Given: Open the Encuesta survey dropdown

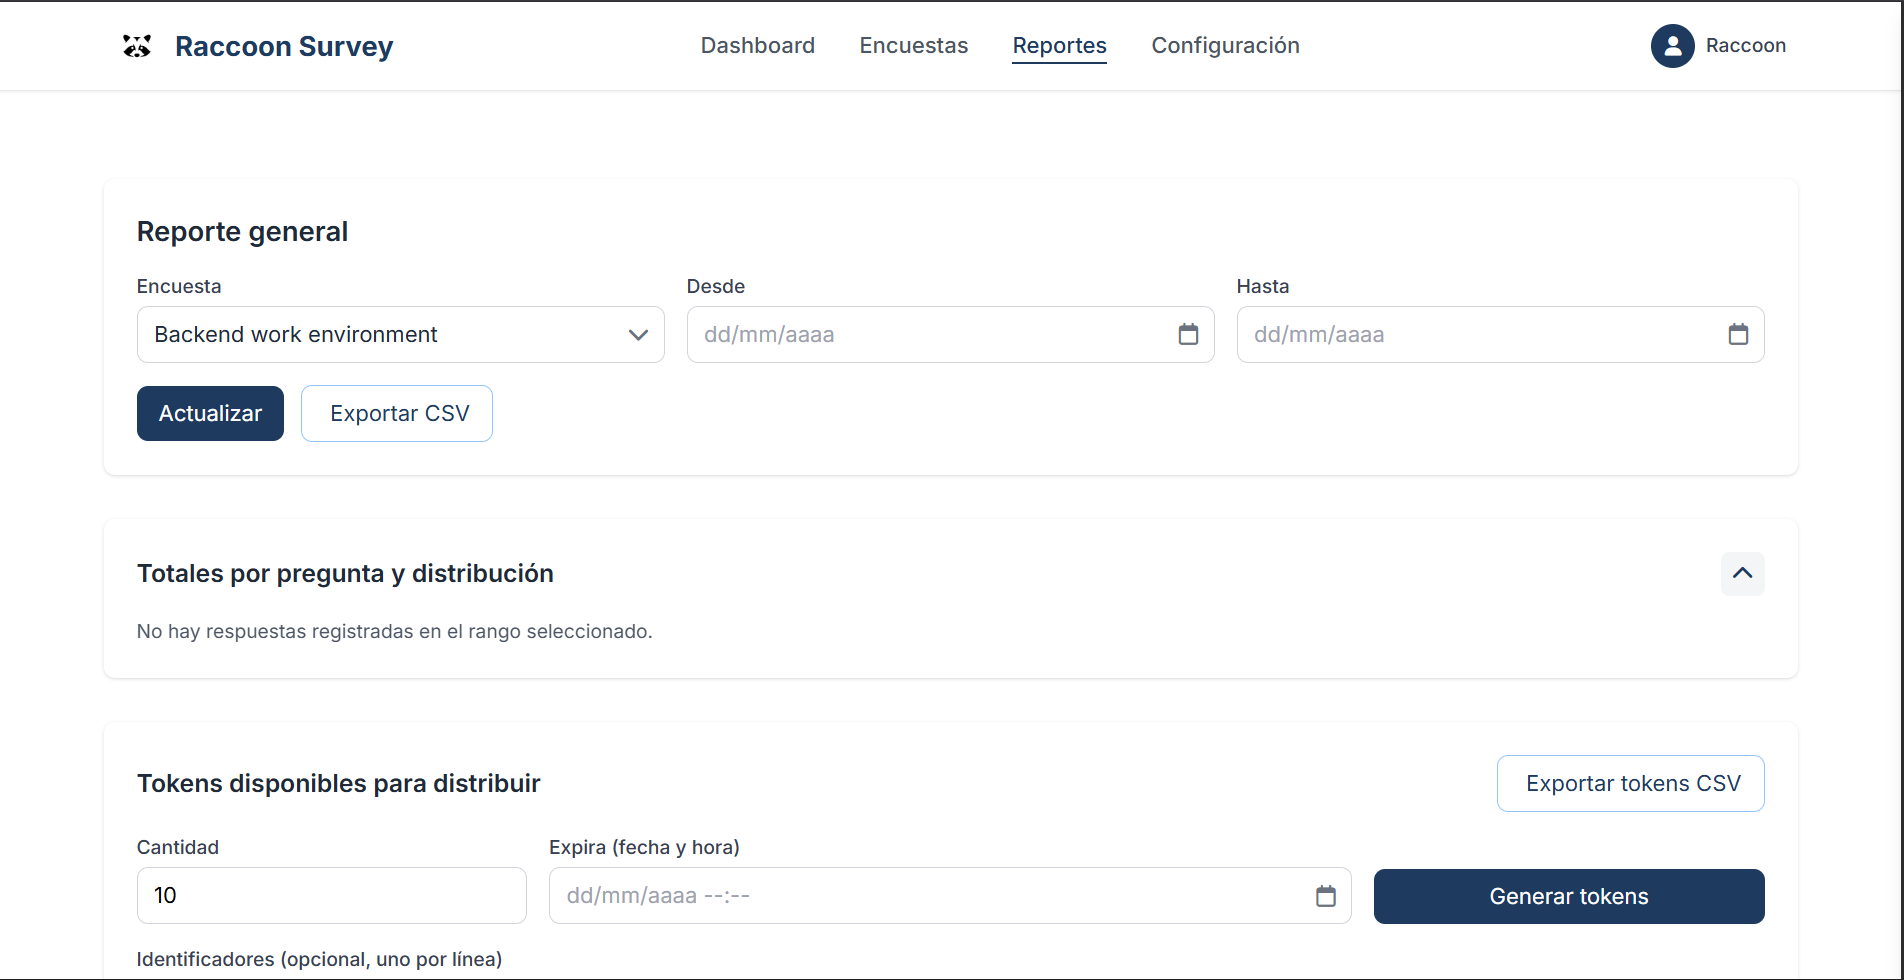Looking at the screenshot, I should tap(400, 335).
